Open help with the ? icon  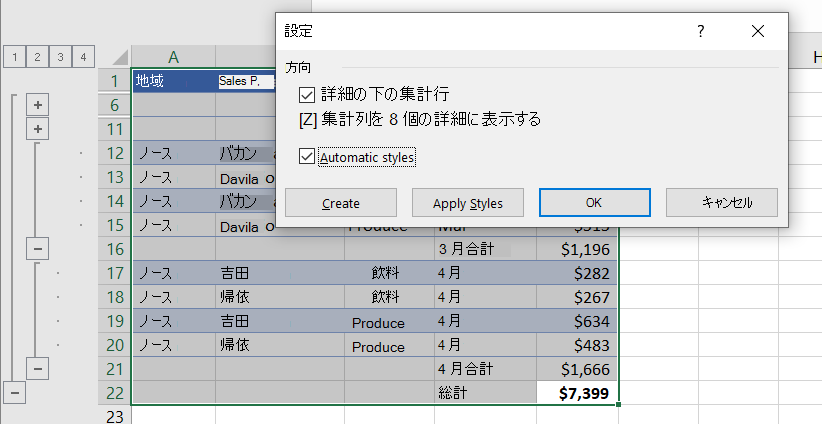[701, 31]
